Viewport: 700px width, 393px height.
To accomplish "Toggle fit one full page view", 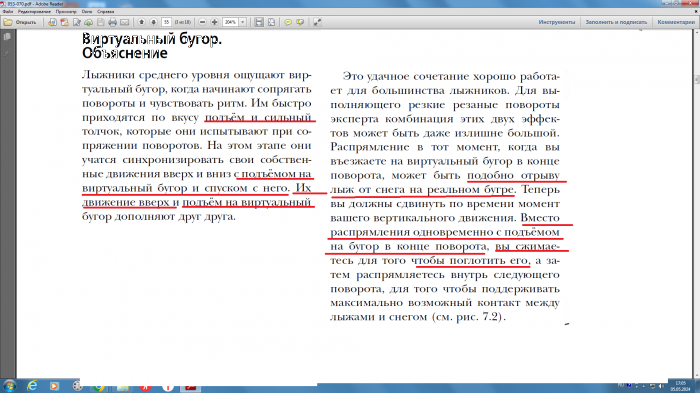I will (271, 22).
